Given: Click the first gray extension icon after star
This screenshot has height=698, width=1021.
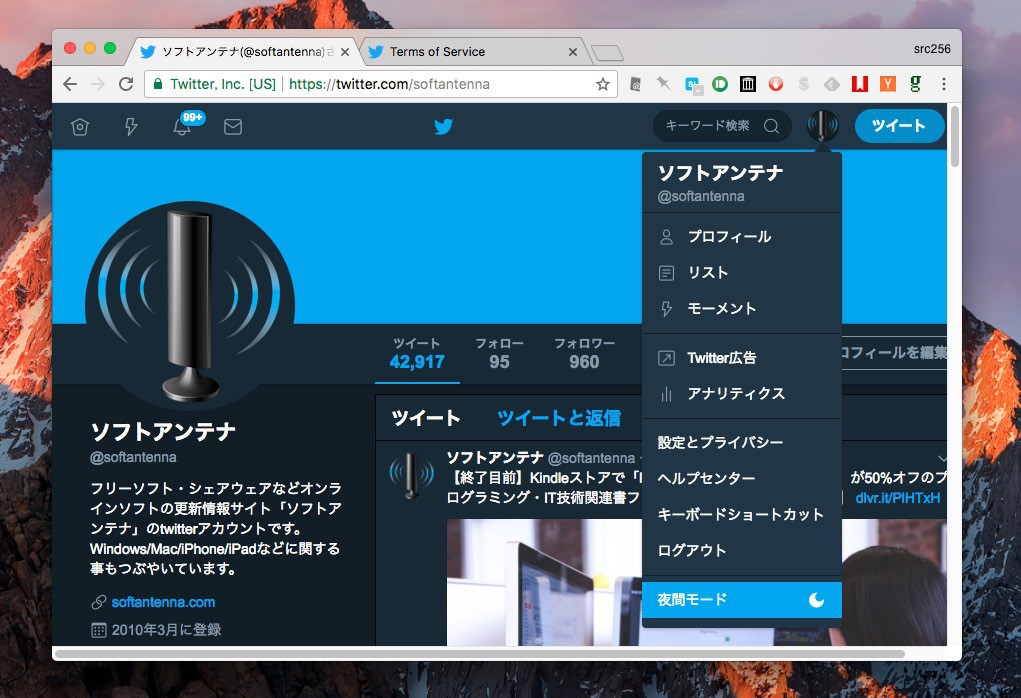Looking at the screenshot, I should pyautogui.click(x=636, y=84).
